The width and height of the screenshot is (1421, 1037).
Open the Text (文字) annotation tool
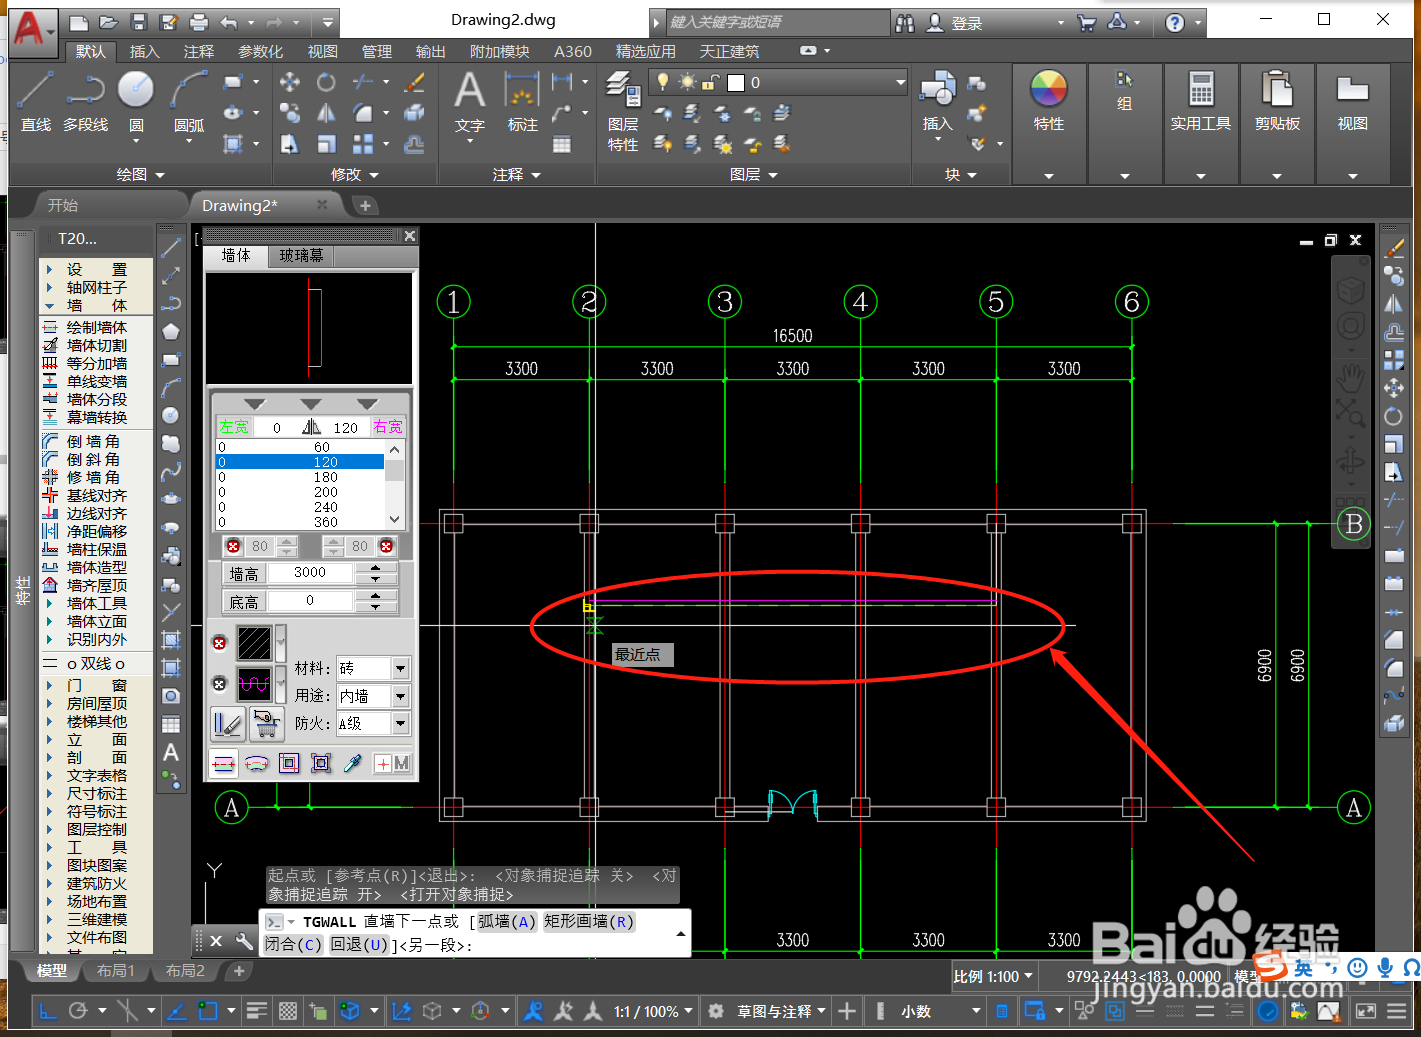(469, 103)
